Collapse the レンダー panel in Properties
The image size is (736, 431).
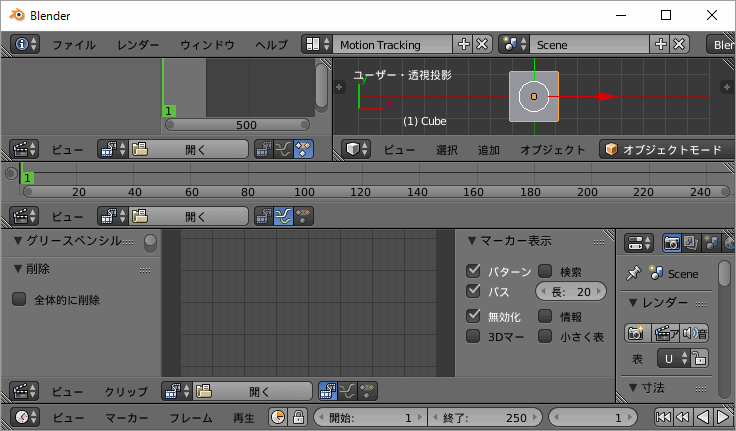tap(633, 303)
